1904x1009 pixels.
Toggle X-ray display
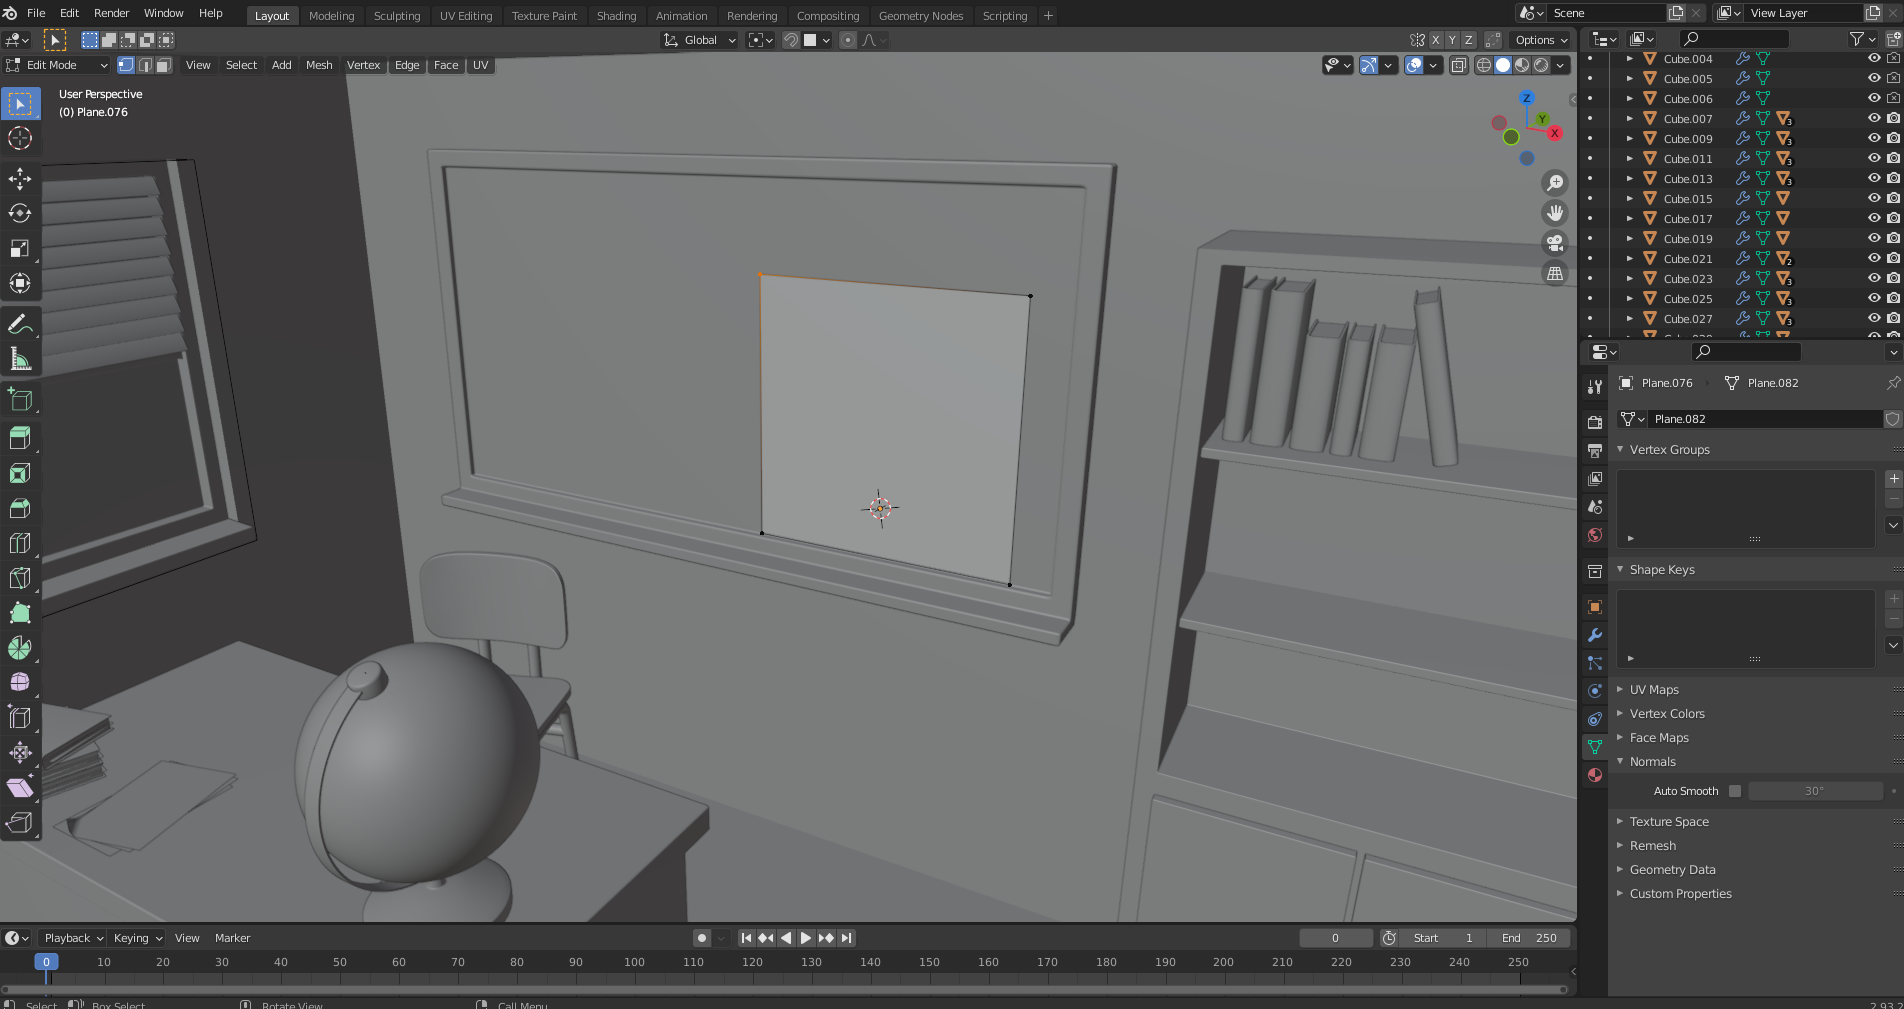(1459, 65)
